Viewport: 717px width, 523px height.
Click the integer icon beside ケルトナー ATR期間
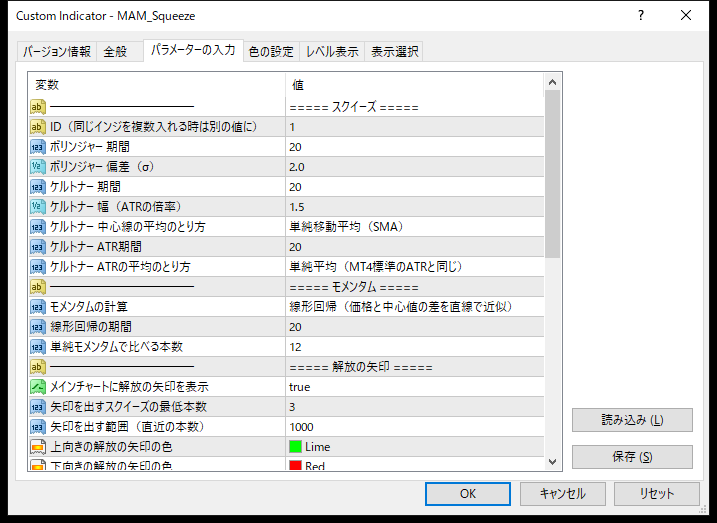coord(37,247)
